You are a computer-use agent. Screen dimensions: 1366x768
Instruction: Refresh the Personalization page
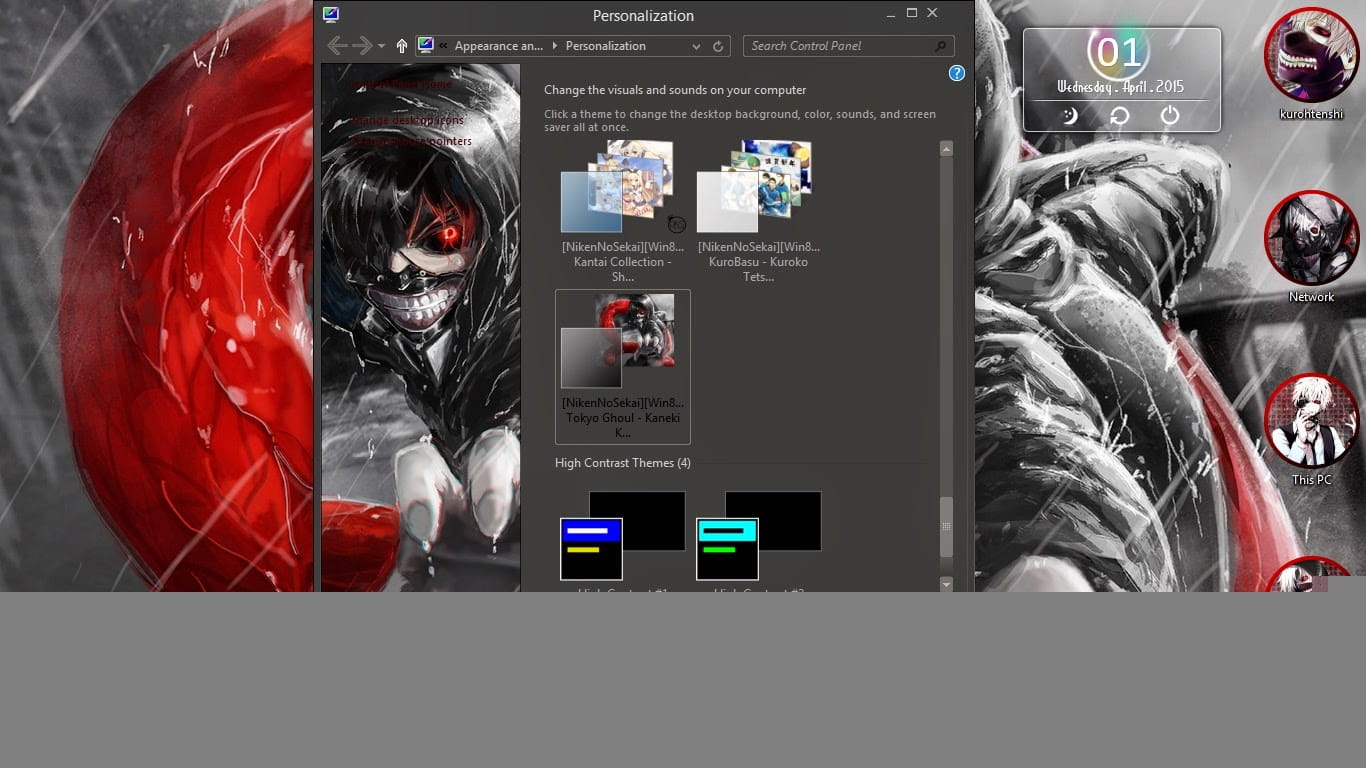[x=718, y=47]
